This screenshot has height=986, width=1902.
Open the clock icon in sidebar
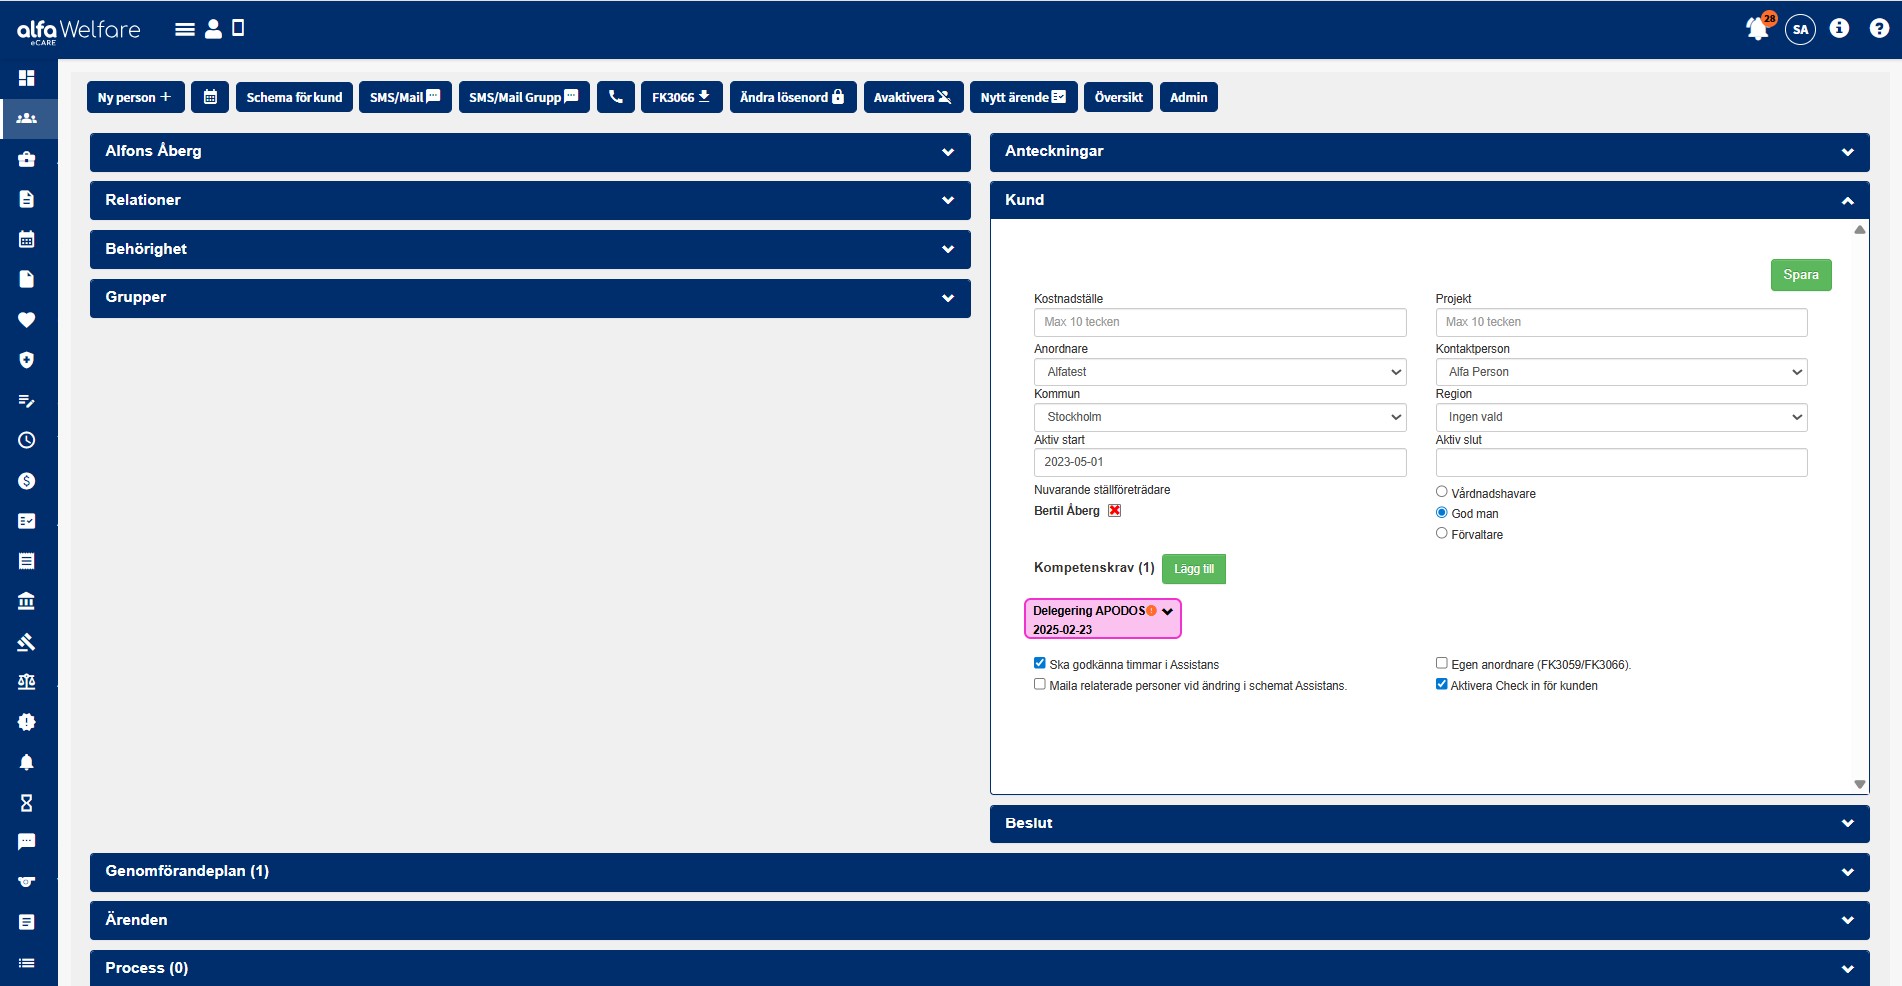tap(27, 440)
